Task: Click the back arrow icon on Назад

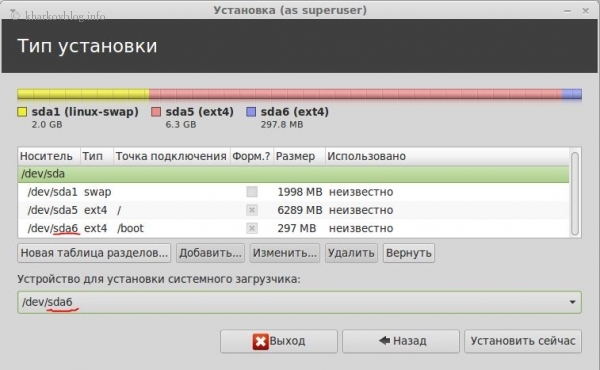Action: (384, 340)
